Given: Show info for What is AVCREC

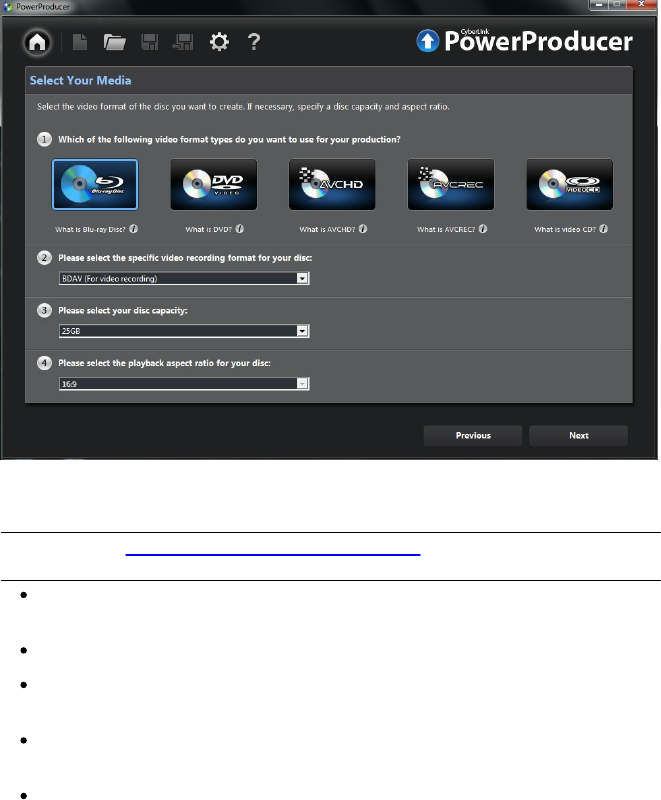Looking at the screenshot, I should tap(483, 229).
